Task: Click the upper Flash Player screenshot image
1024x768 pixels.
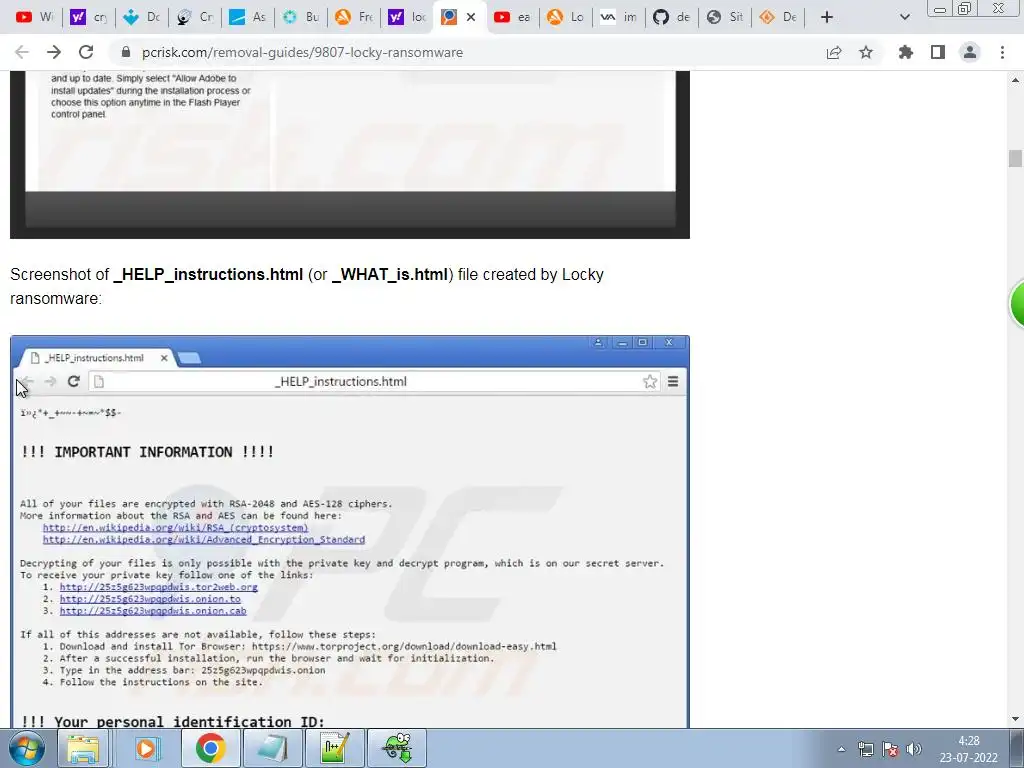Action: (350, 154)
